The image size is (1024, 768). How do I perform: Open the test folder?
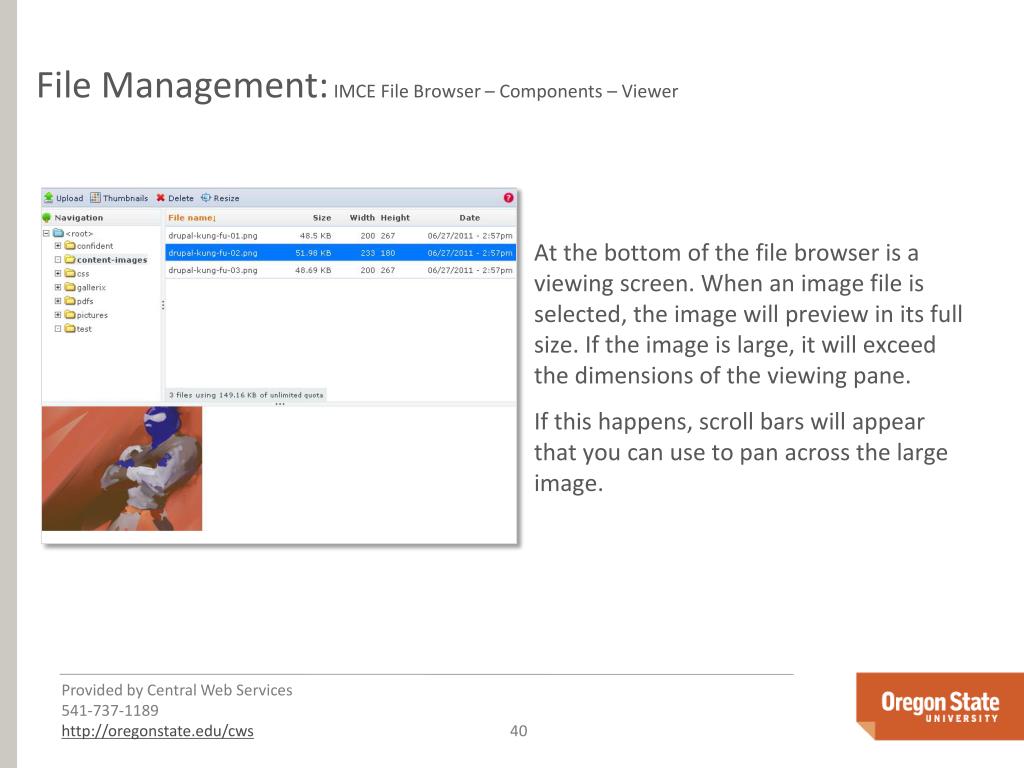[78, 328]
